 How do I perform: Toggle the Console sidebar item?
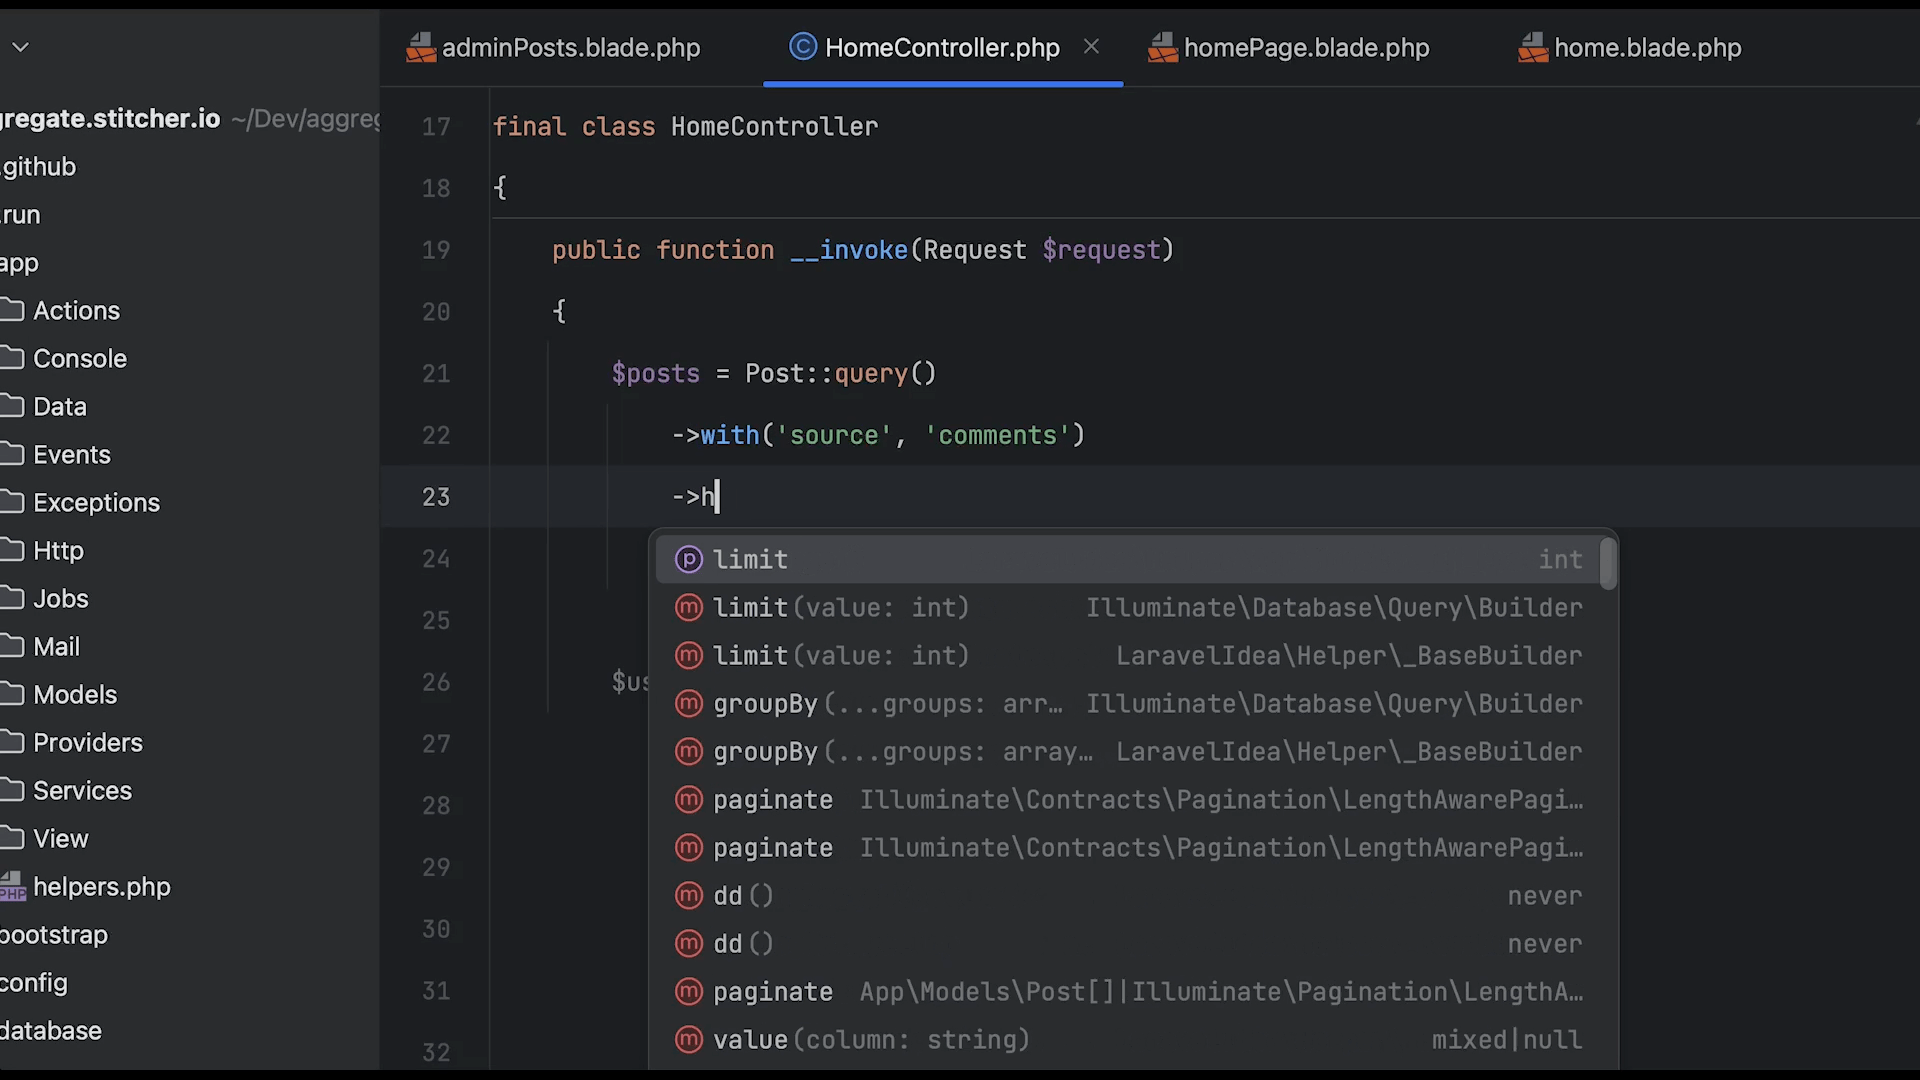click(79, 359)
